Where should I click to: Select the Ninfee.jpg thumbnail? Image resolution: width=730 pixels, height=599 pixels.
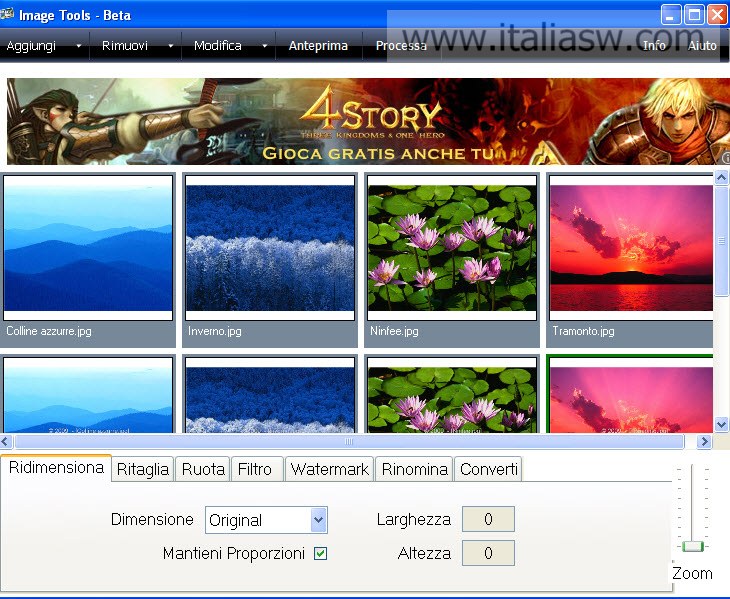click(x=452, y=248)
